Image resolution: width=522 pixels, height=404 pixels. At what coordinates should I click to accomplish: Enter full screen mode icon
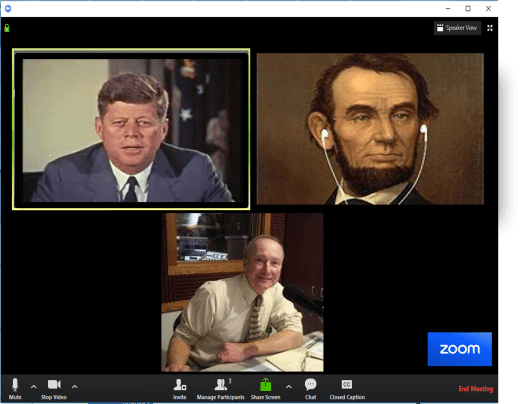click(x=490, y=28)
